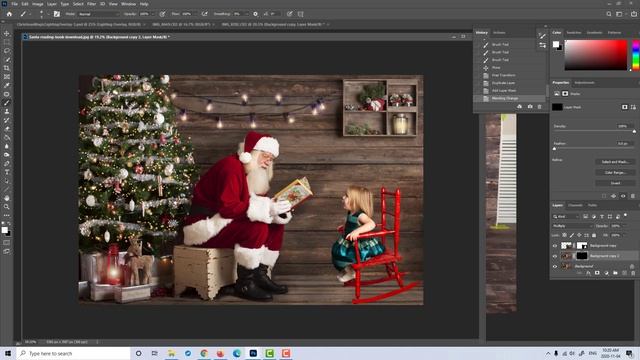Viewport: 640px width, 360px height.
Task: Click the Color Range button
Action: pyautogui.click(x=615, y=172)
